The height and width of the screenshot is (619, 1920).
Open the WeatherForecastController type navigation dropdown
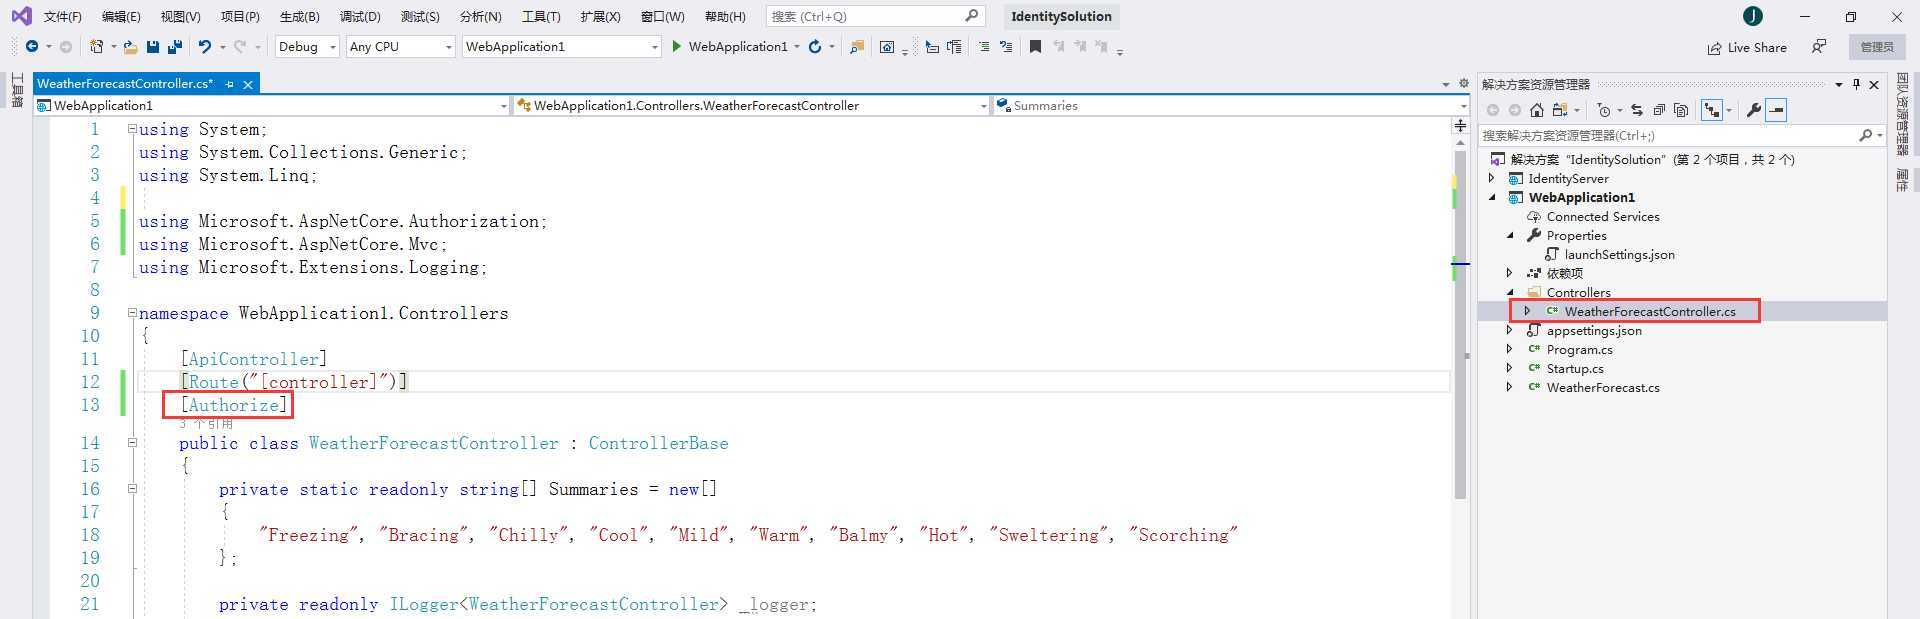click(752, 105)
